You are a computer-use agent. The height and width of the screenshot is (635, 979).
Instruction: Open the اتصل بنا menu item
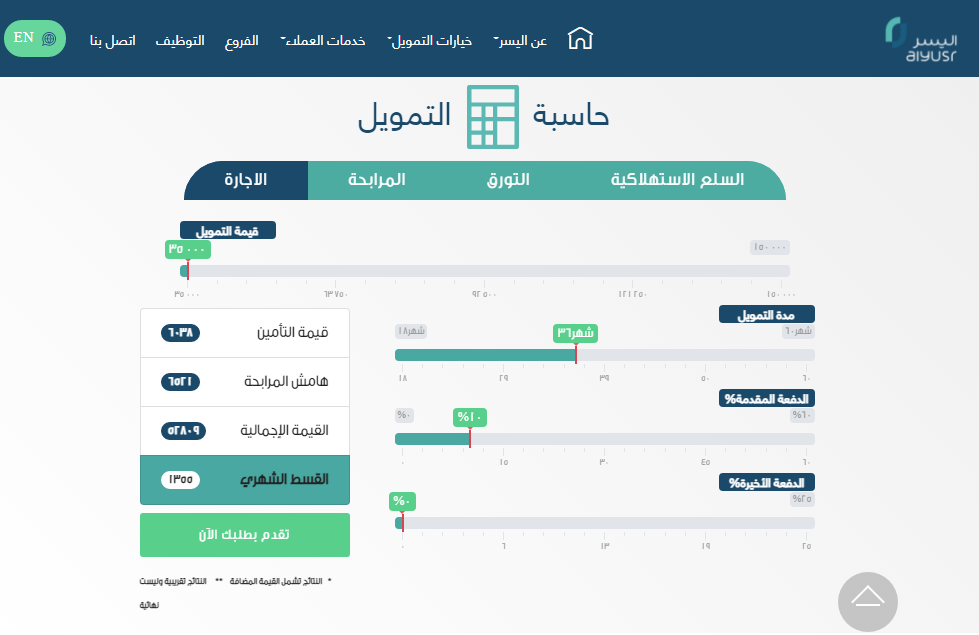[112, 41]
